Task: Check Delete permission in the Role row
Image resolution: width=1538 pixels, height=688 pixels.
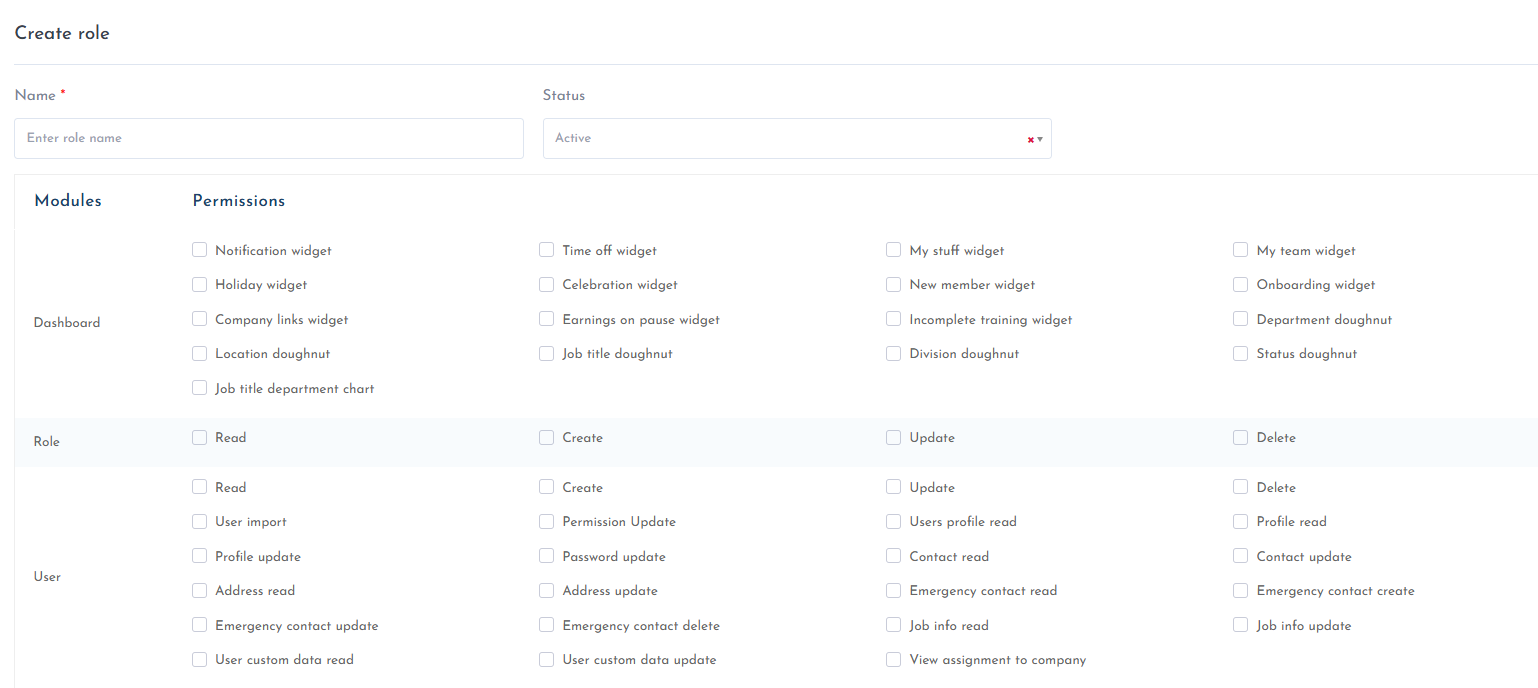Action: point(1240,437)
